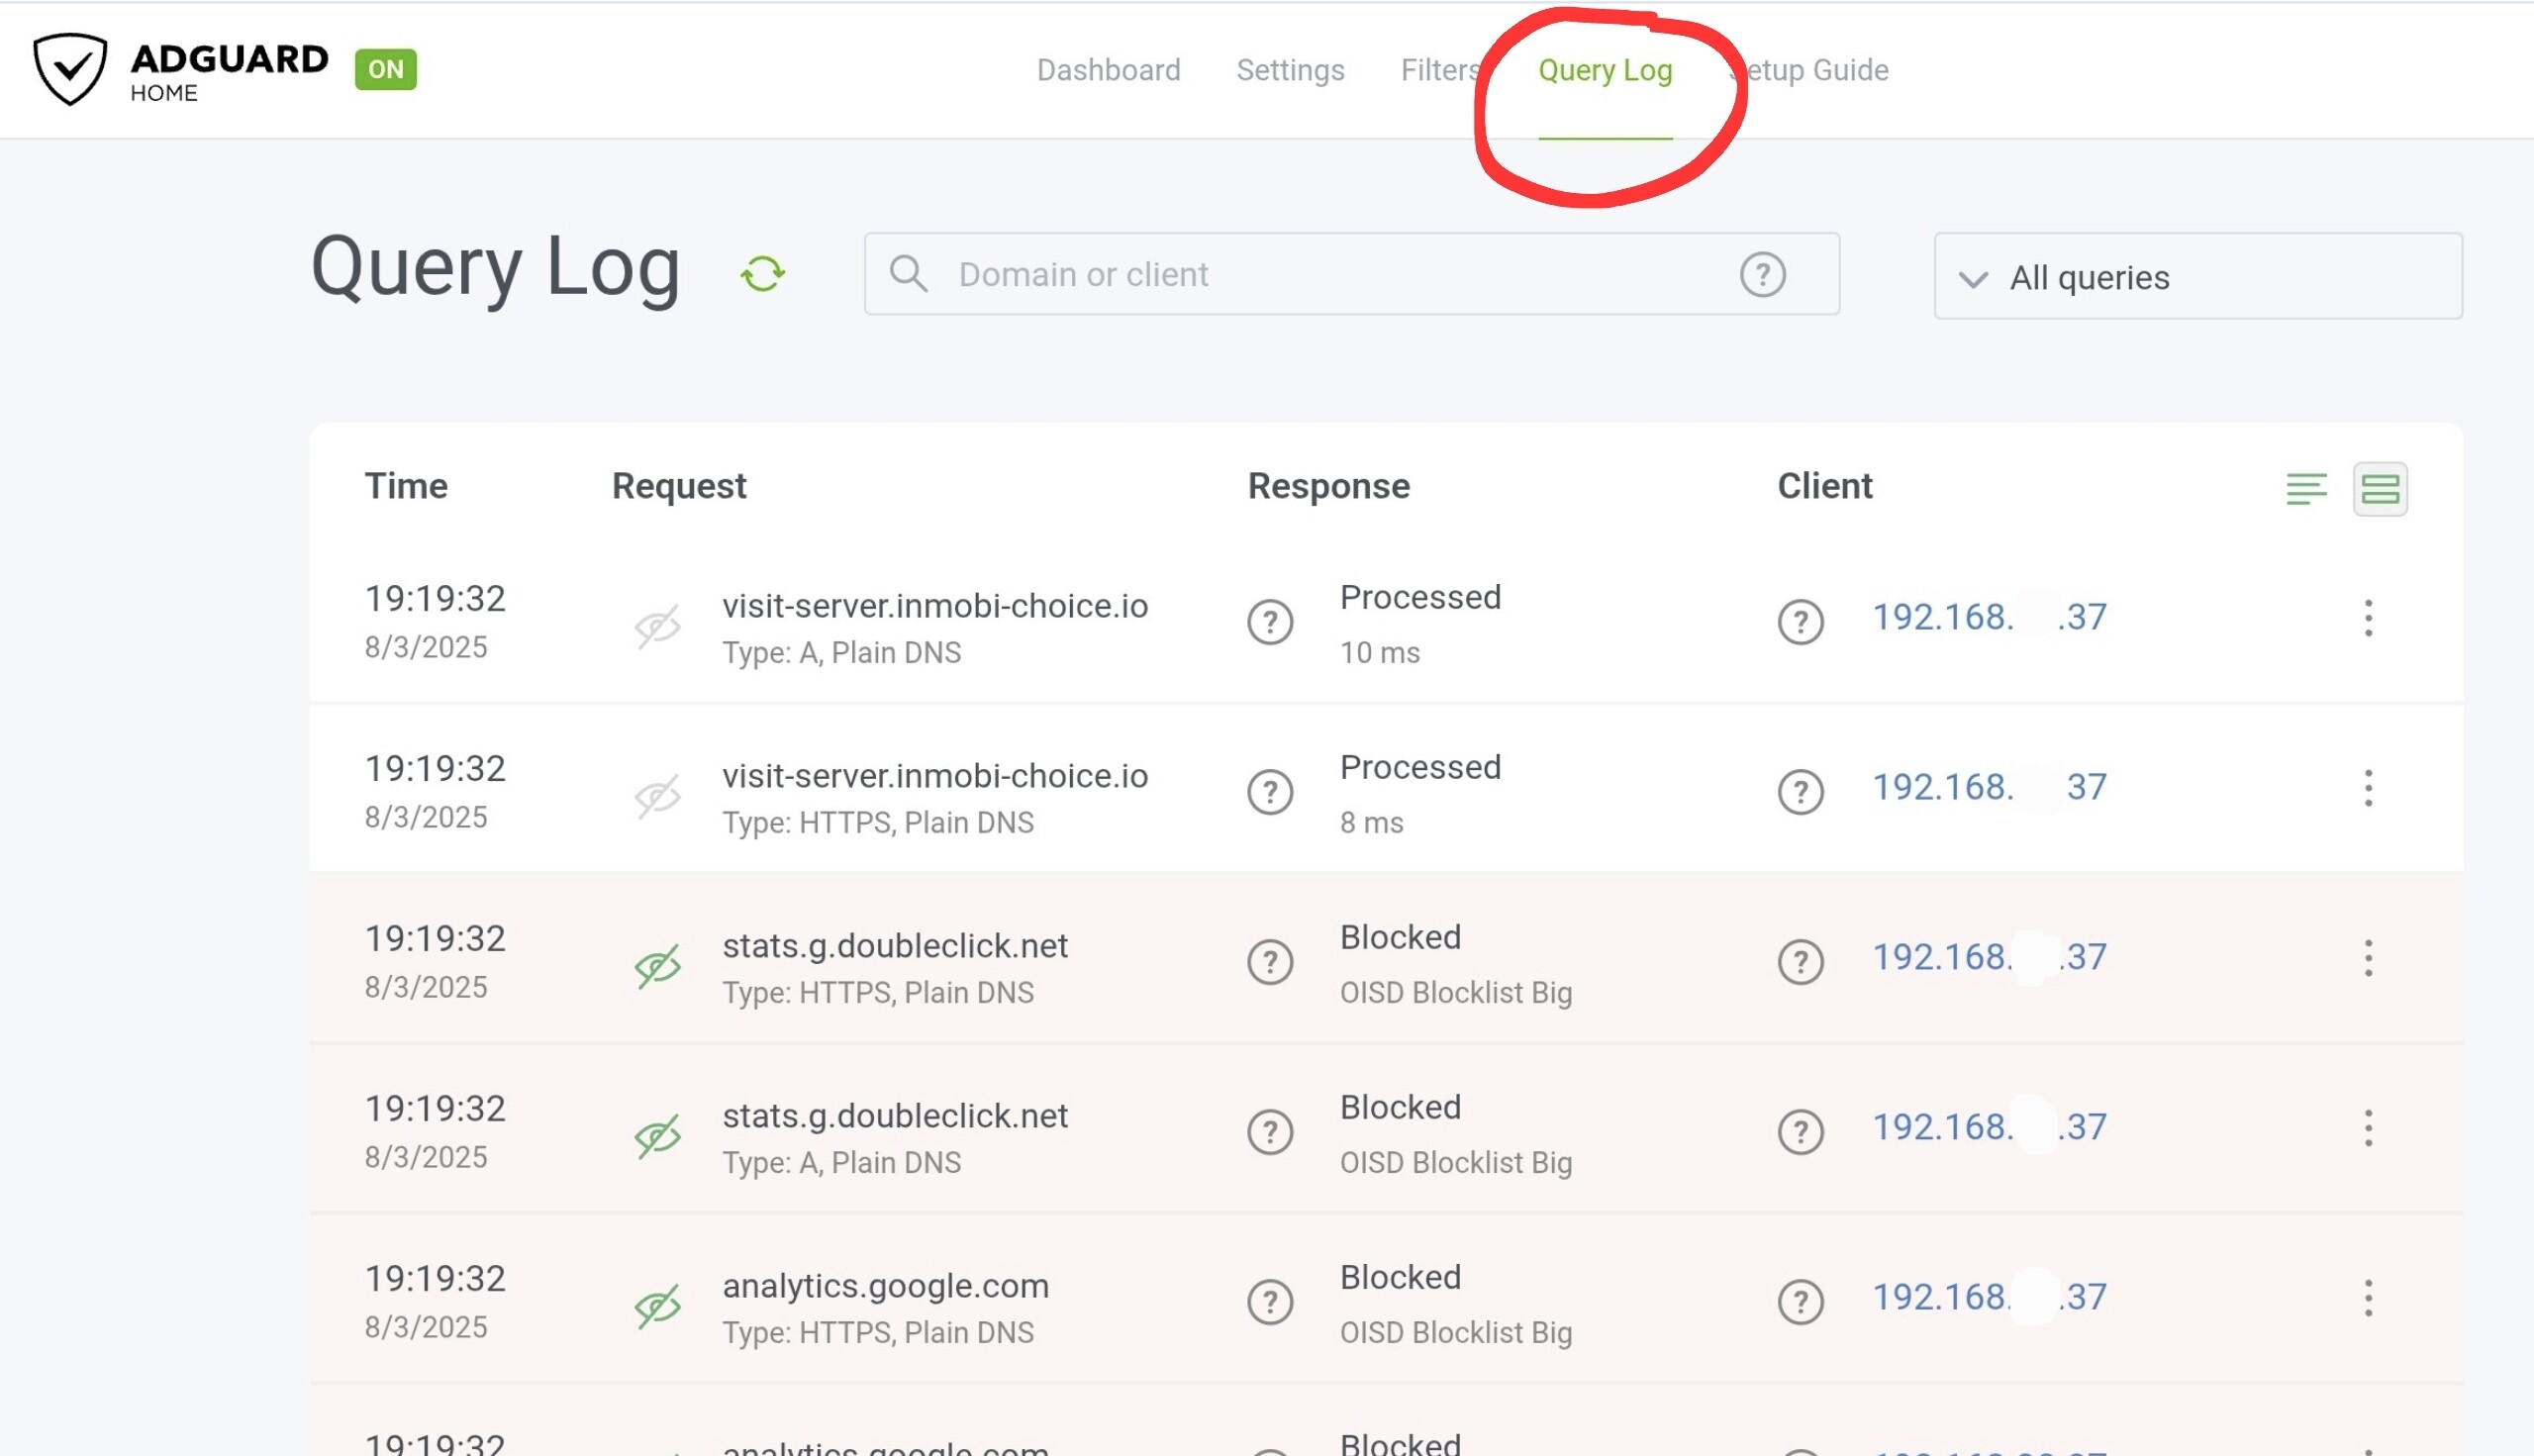The width and height of the screenshot is (2534, 1456).
Task: Expand the All queries filter dropdown
Action: pyautogui.click(x=2197, y=277)
